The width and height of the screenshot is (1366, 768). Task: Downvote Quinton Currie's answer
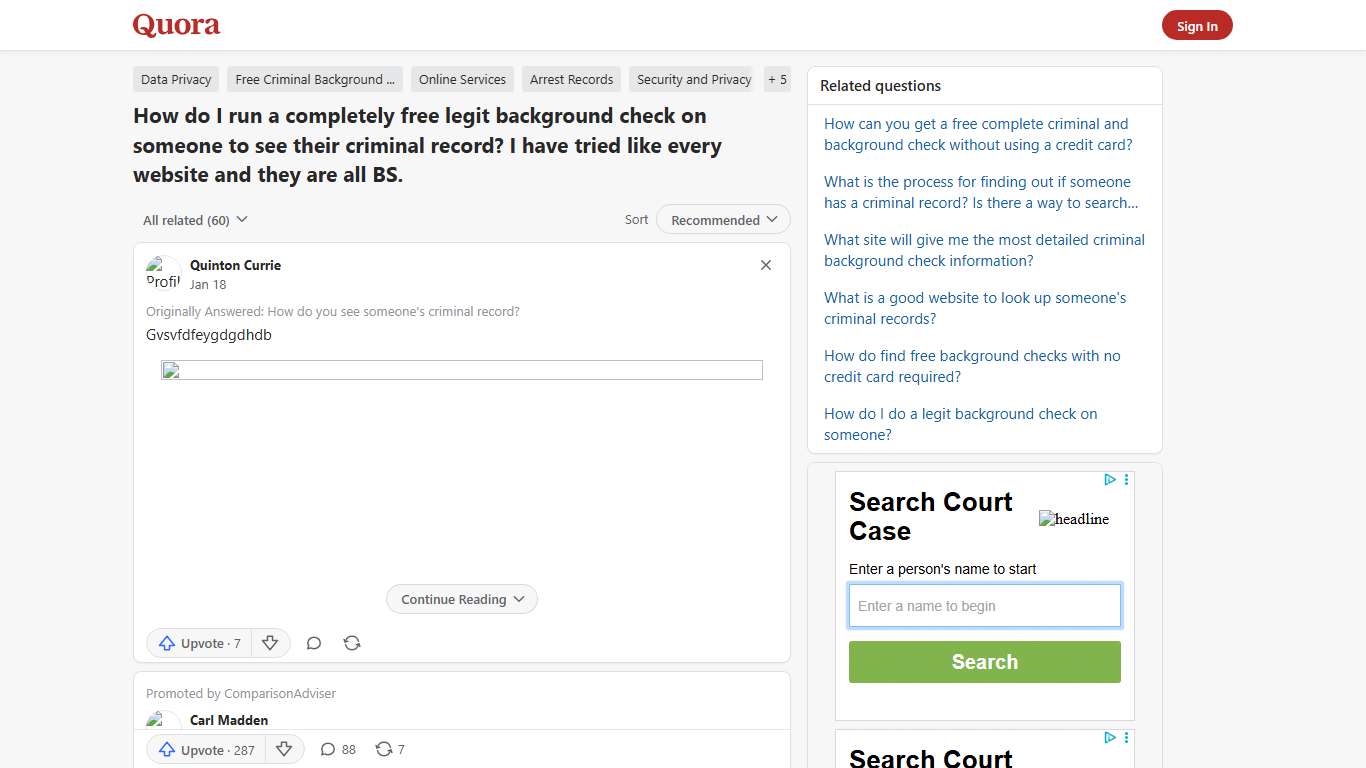pos(270,643)
